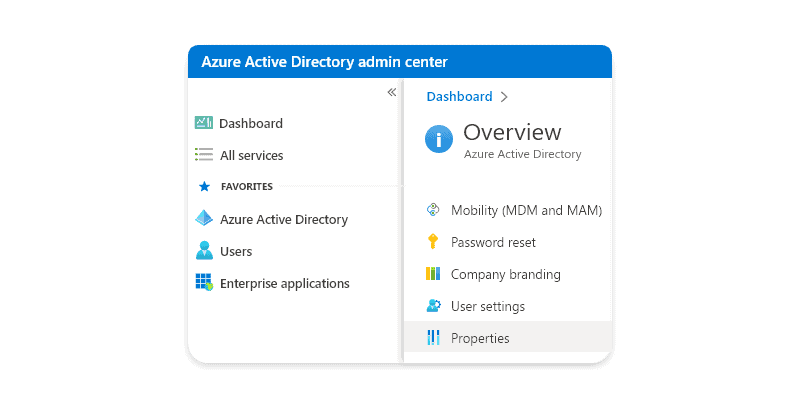
Task: Click the FAVORITES section label
Action: (x=247, y=187)
